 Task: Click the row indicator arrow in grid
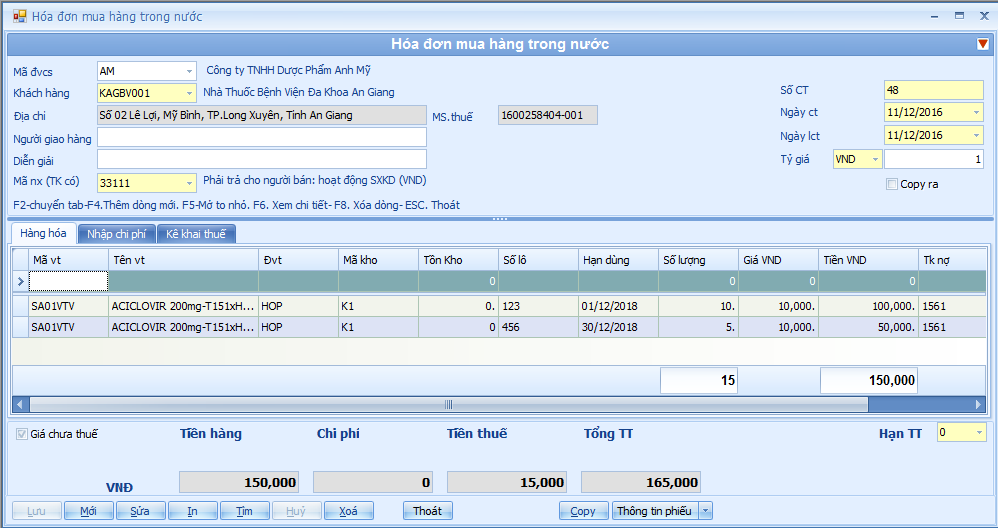pyautogui.click(x=19, y=282)
